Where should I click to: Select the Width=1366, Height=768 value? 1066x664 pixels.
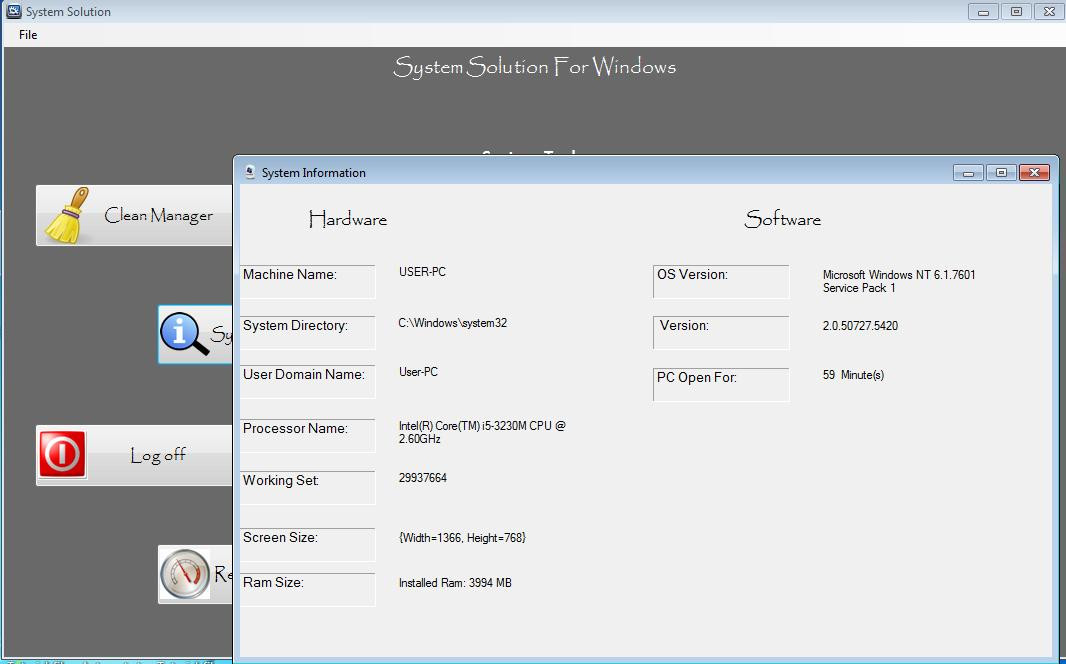pyautogui.click(x=462, y=538)
